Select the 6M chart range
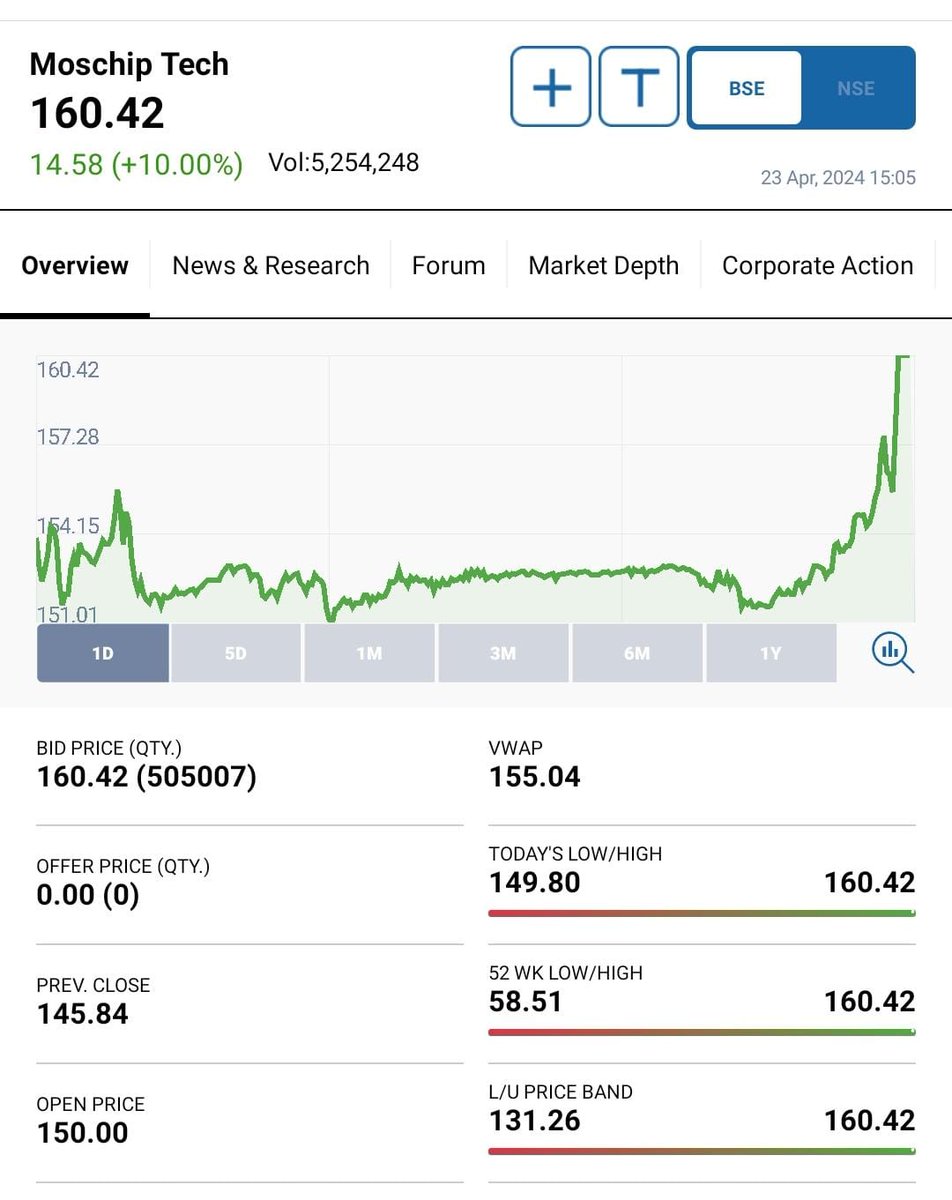The image size is (952, 1200). click(637, 653)
